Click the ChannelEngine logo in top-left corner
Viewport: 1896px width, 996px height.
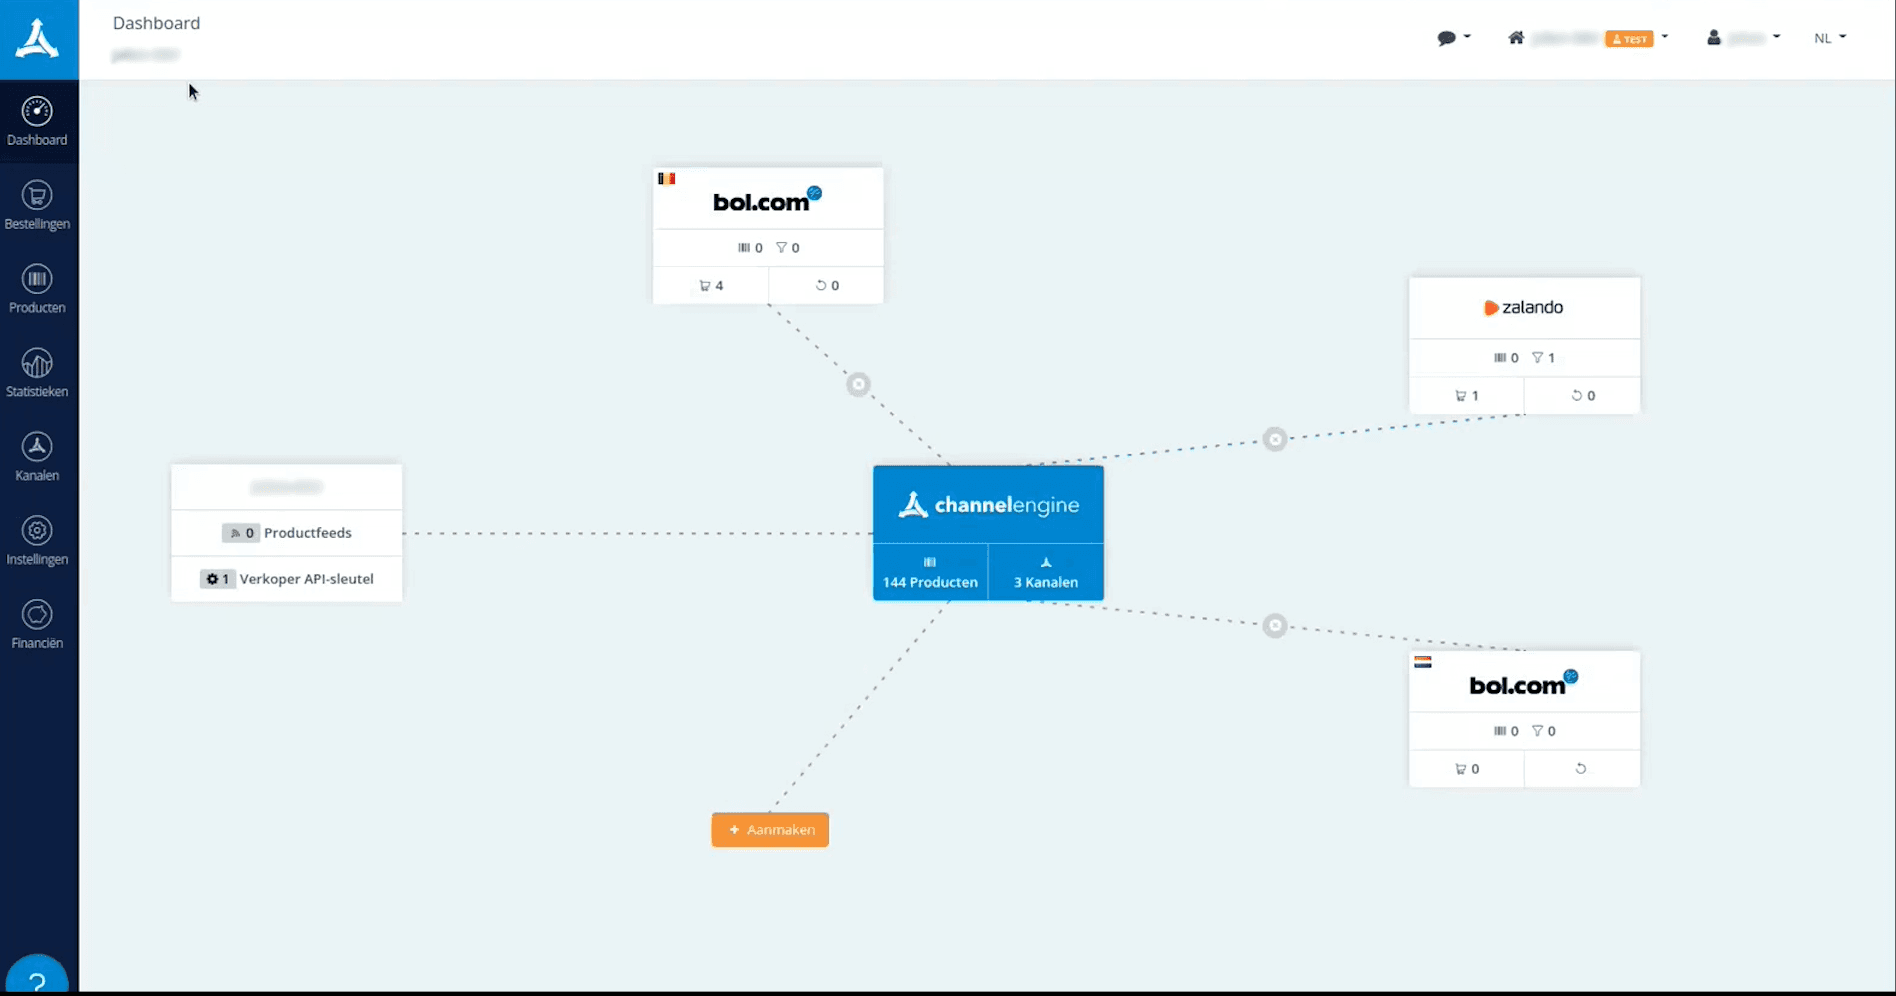(x=38, y=39)
